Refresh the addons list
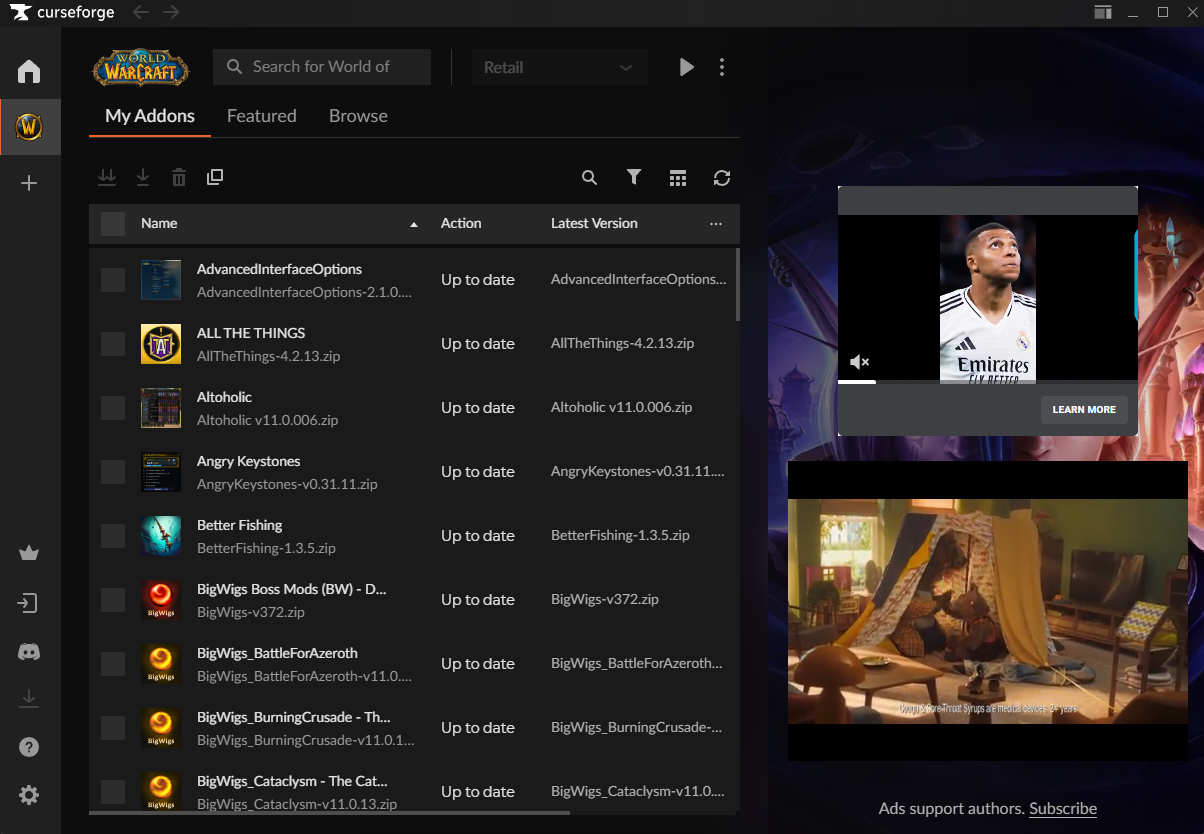This screenshot has width=1204, height=834. tap(722, 178)
